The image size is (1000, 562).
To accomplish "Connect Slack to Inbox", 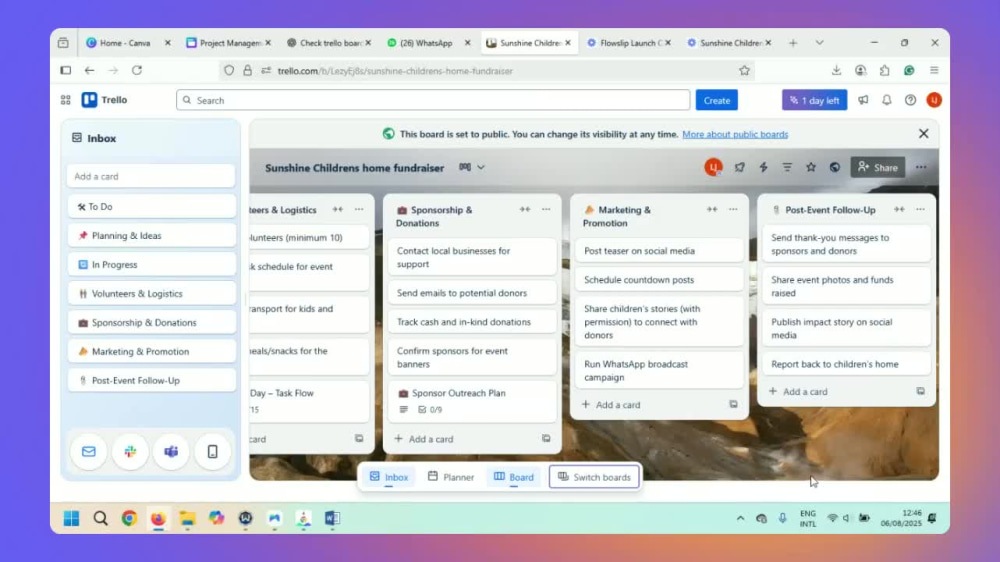I will pos(130,452).
